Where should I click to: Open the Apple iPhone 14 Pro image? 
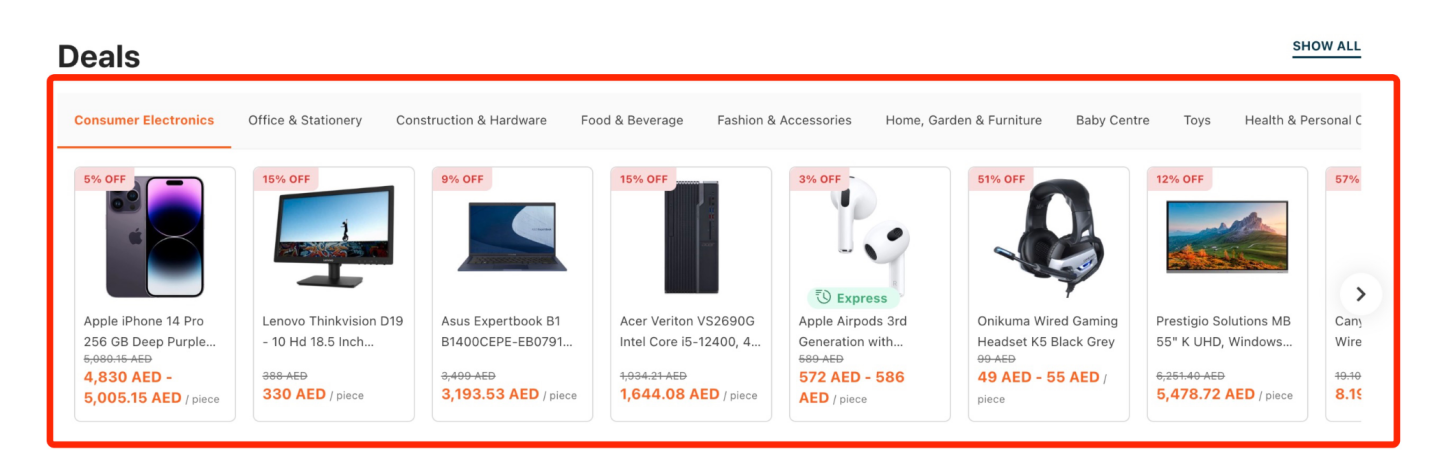pyautogui.click(x=155, y=237)
